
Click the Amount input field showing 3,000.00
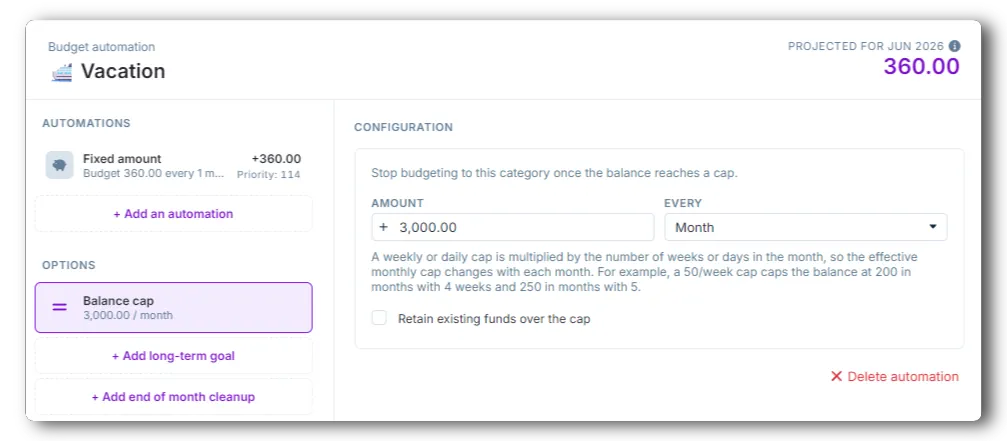512,227
